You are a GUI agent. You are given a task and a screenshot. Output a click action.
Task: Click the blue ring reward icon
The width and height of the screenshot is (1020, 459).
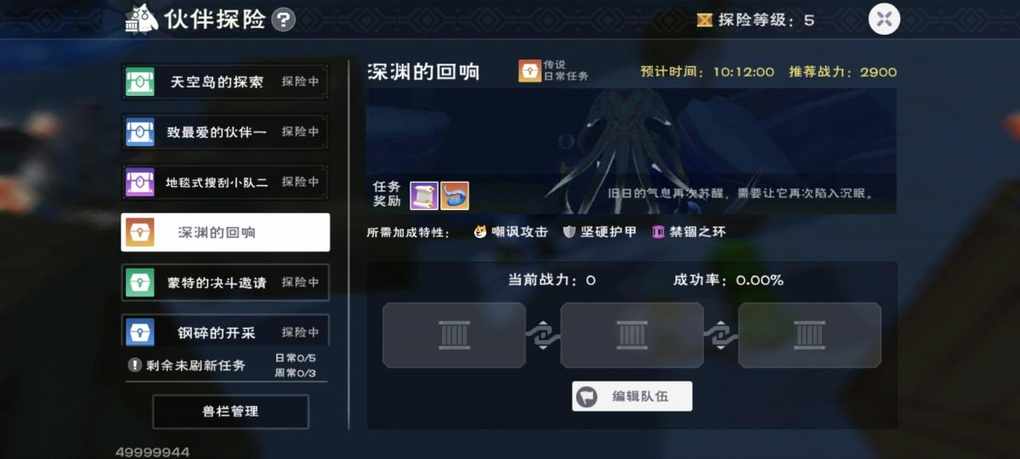[x=455, y=196]
